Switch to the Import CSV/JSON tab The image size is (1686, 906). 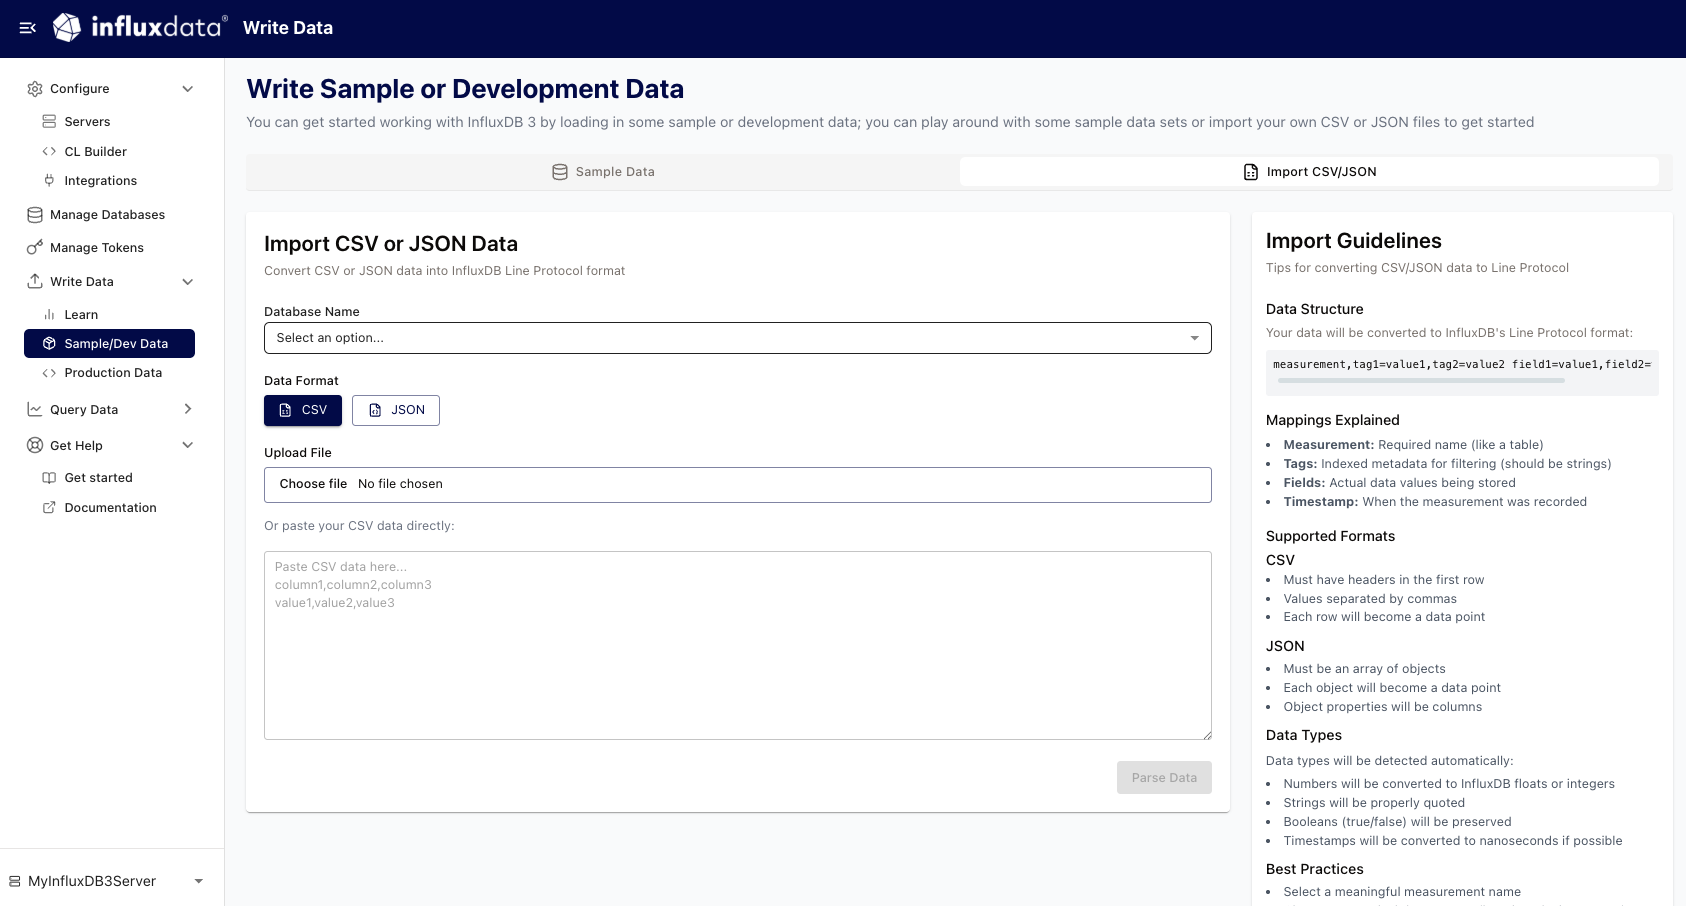[1309, 172]
